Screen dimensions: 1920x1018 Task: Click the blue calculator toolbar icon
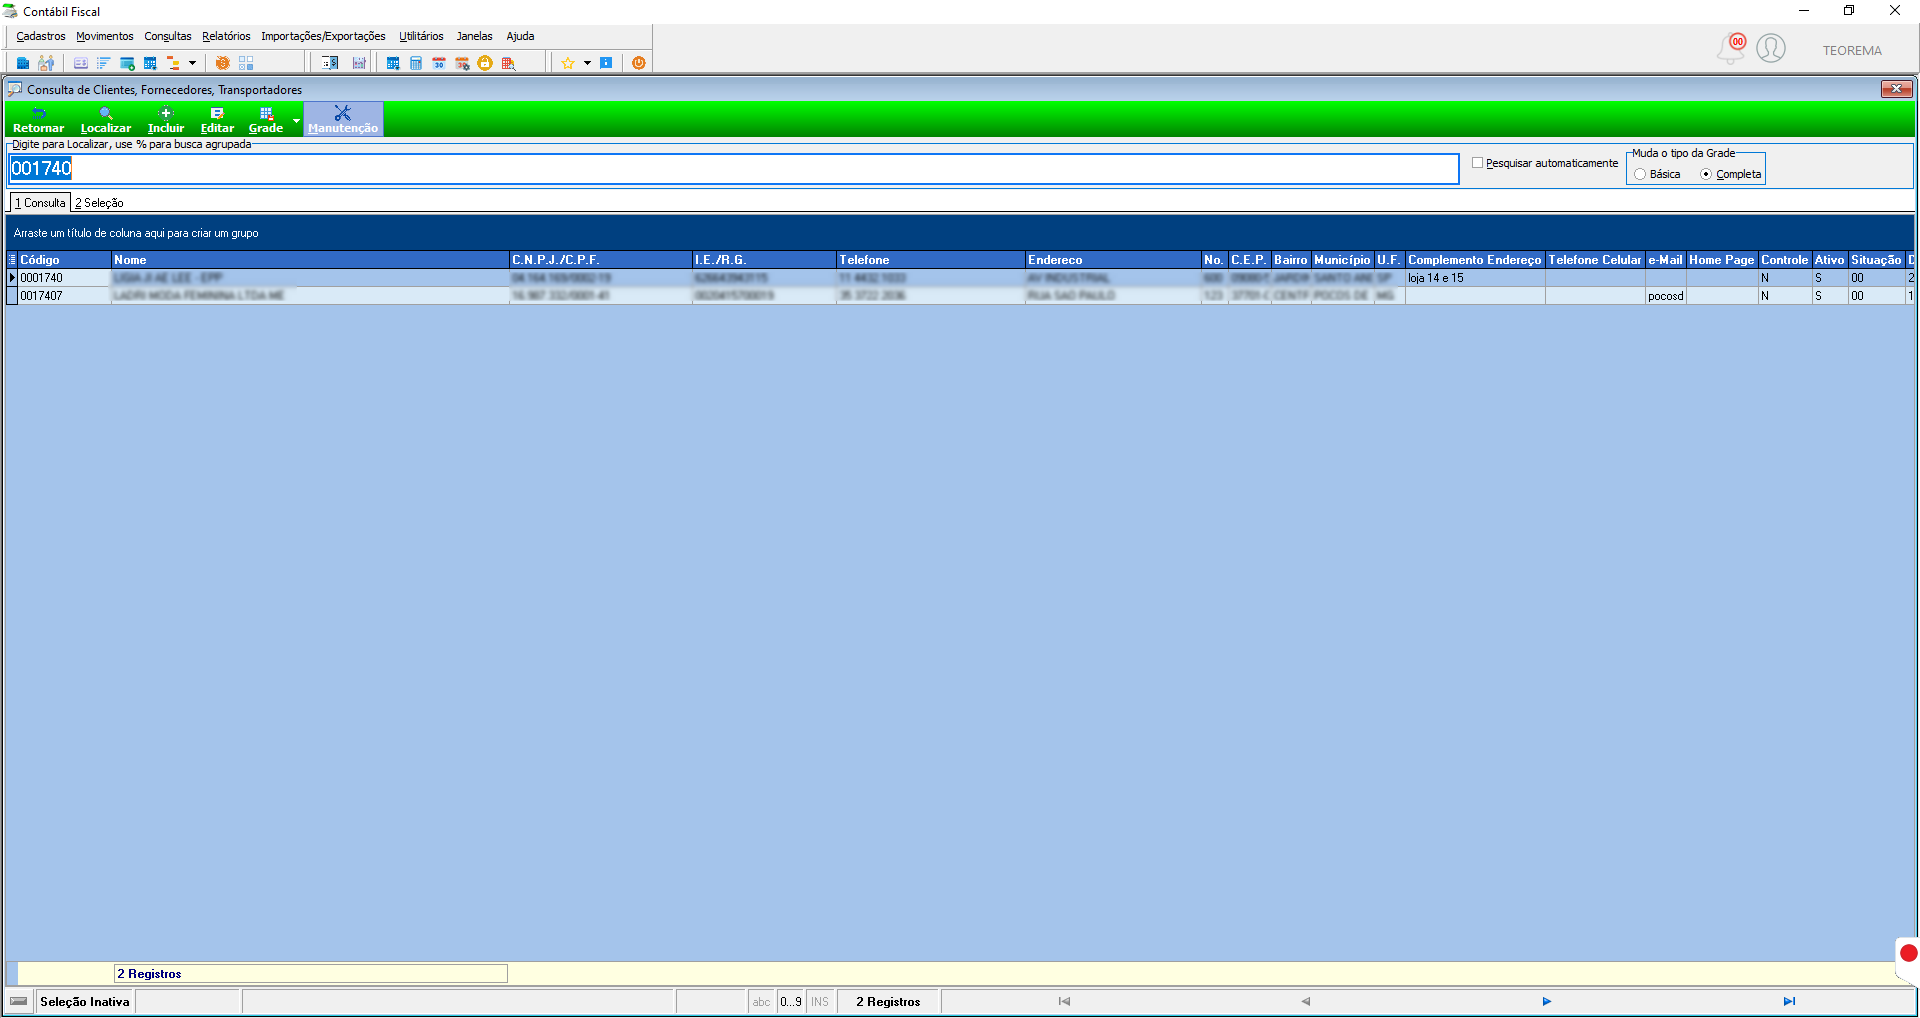coord(416,63)
